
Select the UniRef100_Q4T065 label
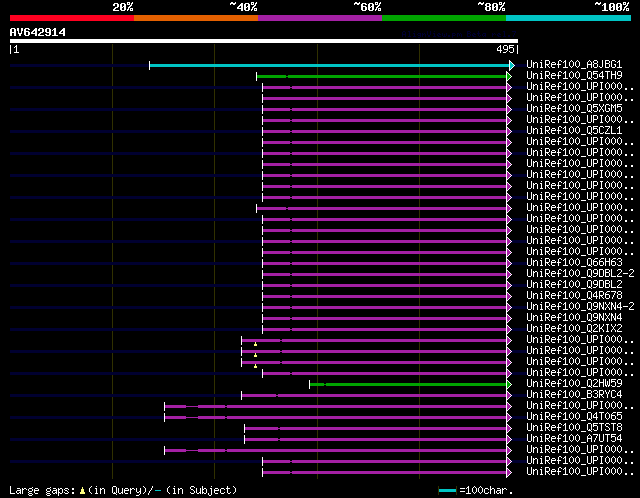(x=574, y=416)
